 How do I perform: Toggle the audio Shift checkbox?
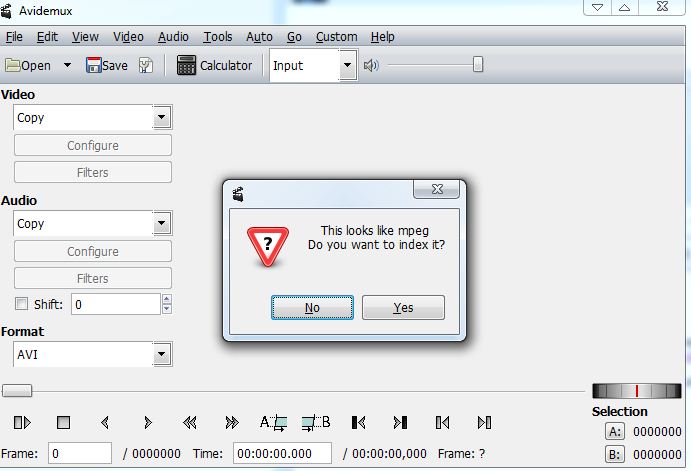21,304
